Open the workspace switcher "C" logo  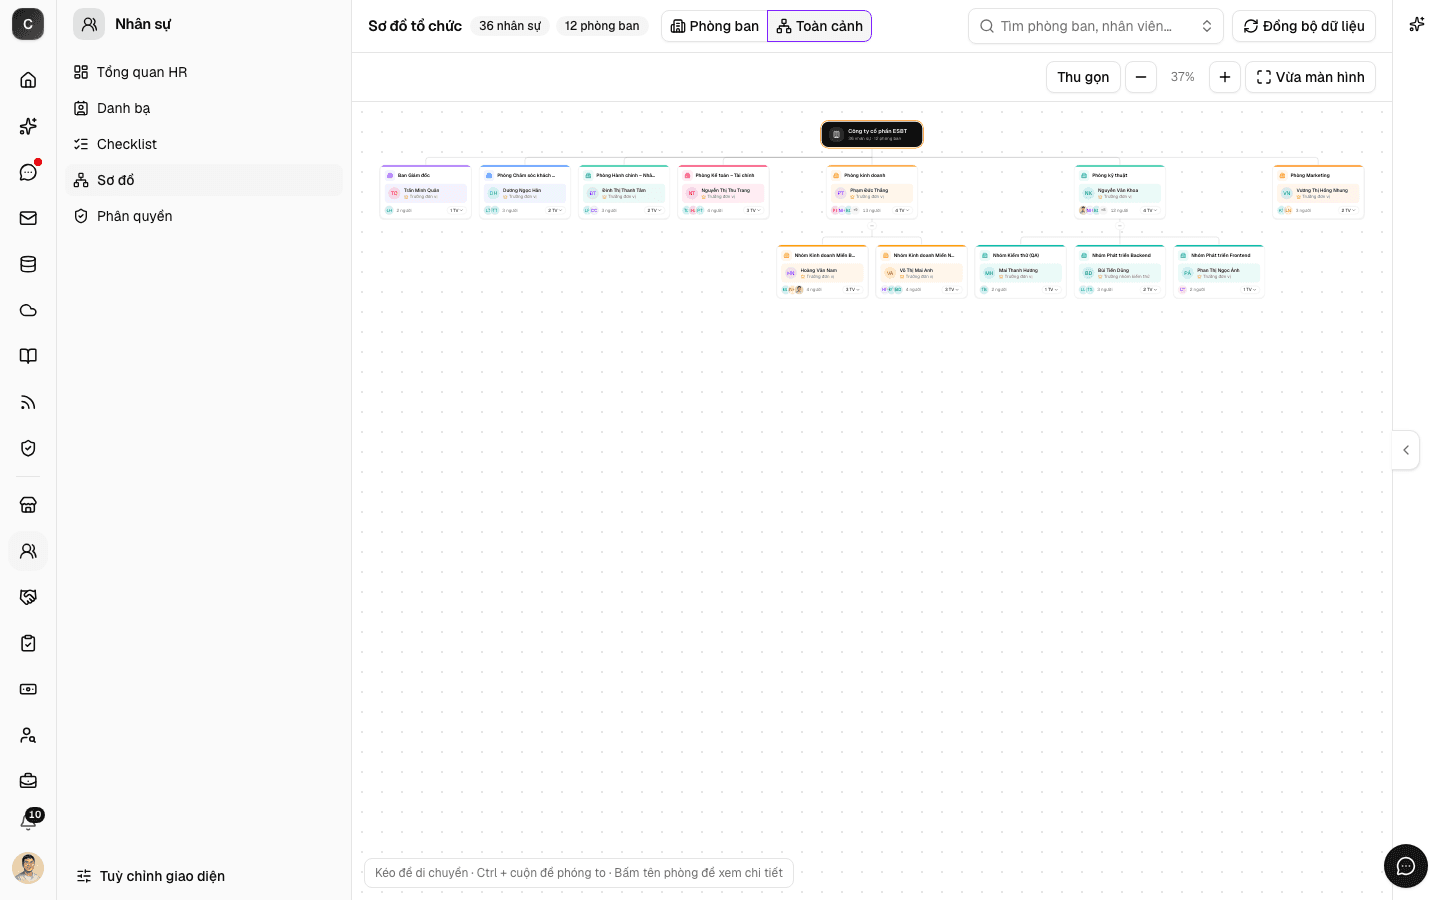click(x=28, y=24)
